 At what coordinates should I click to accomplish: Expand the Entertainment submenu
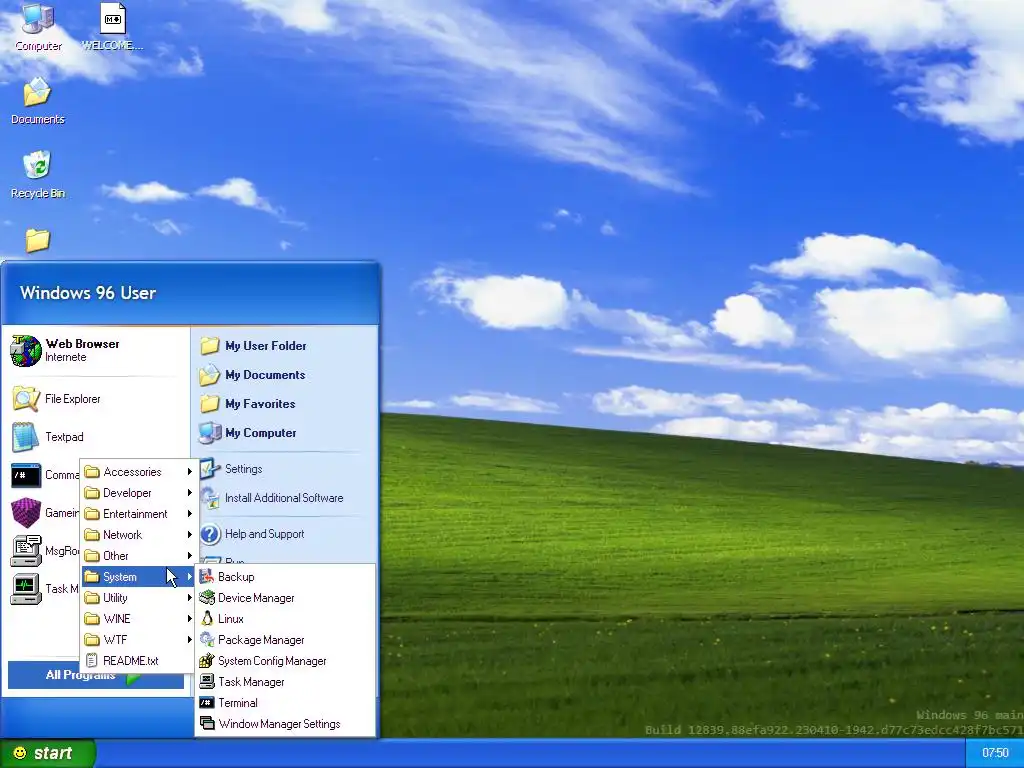pyautogui.click(x=138, y=513)
